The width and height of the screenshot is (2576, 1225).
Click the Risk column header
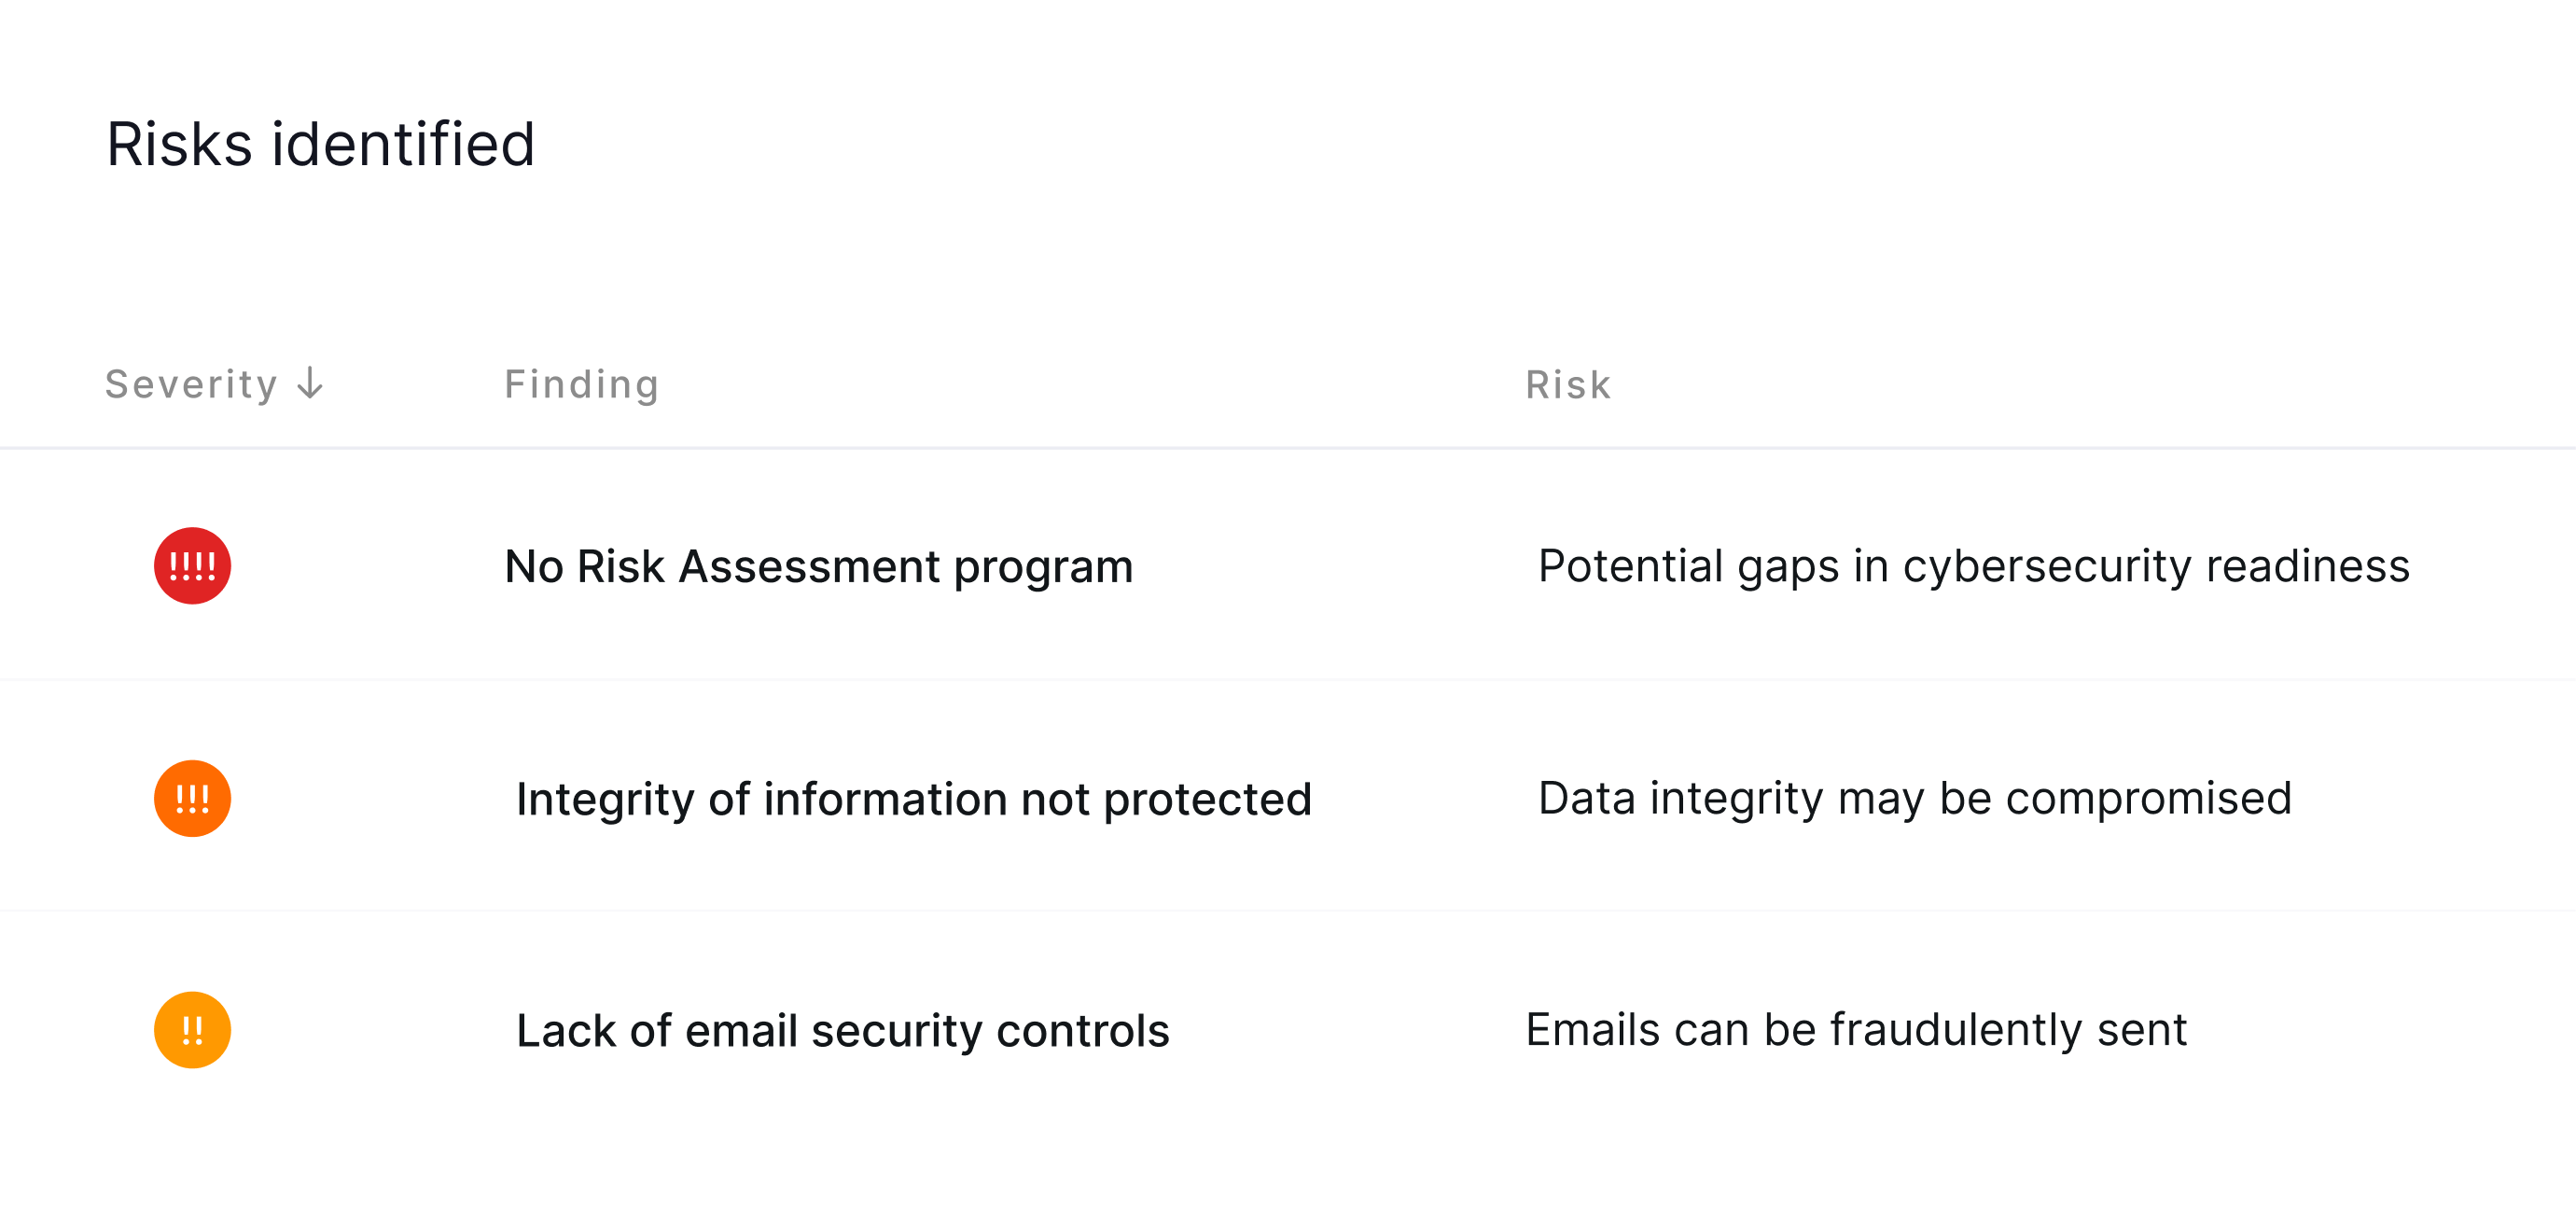[x=1568, y=384]
